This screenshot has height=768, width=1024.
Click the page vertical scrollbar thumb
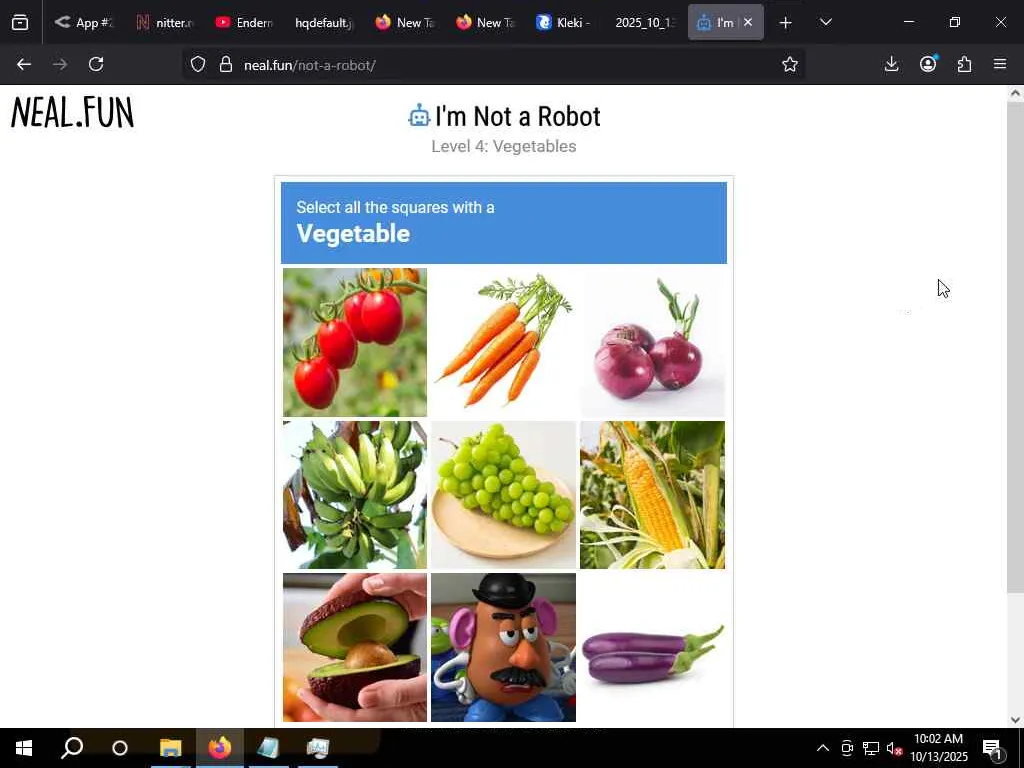click(1015, 347)
